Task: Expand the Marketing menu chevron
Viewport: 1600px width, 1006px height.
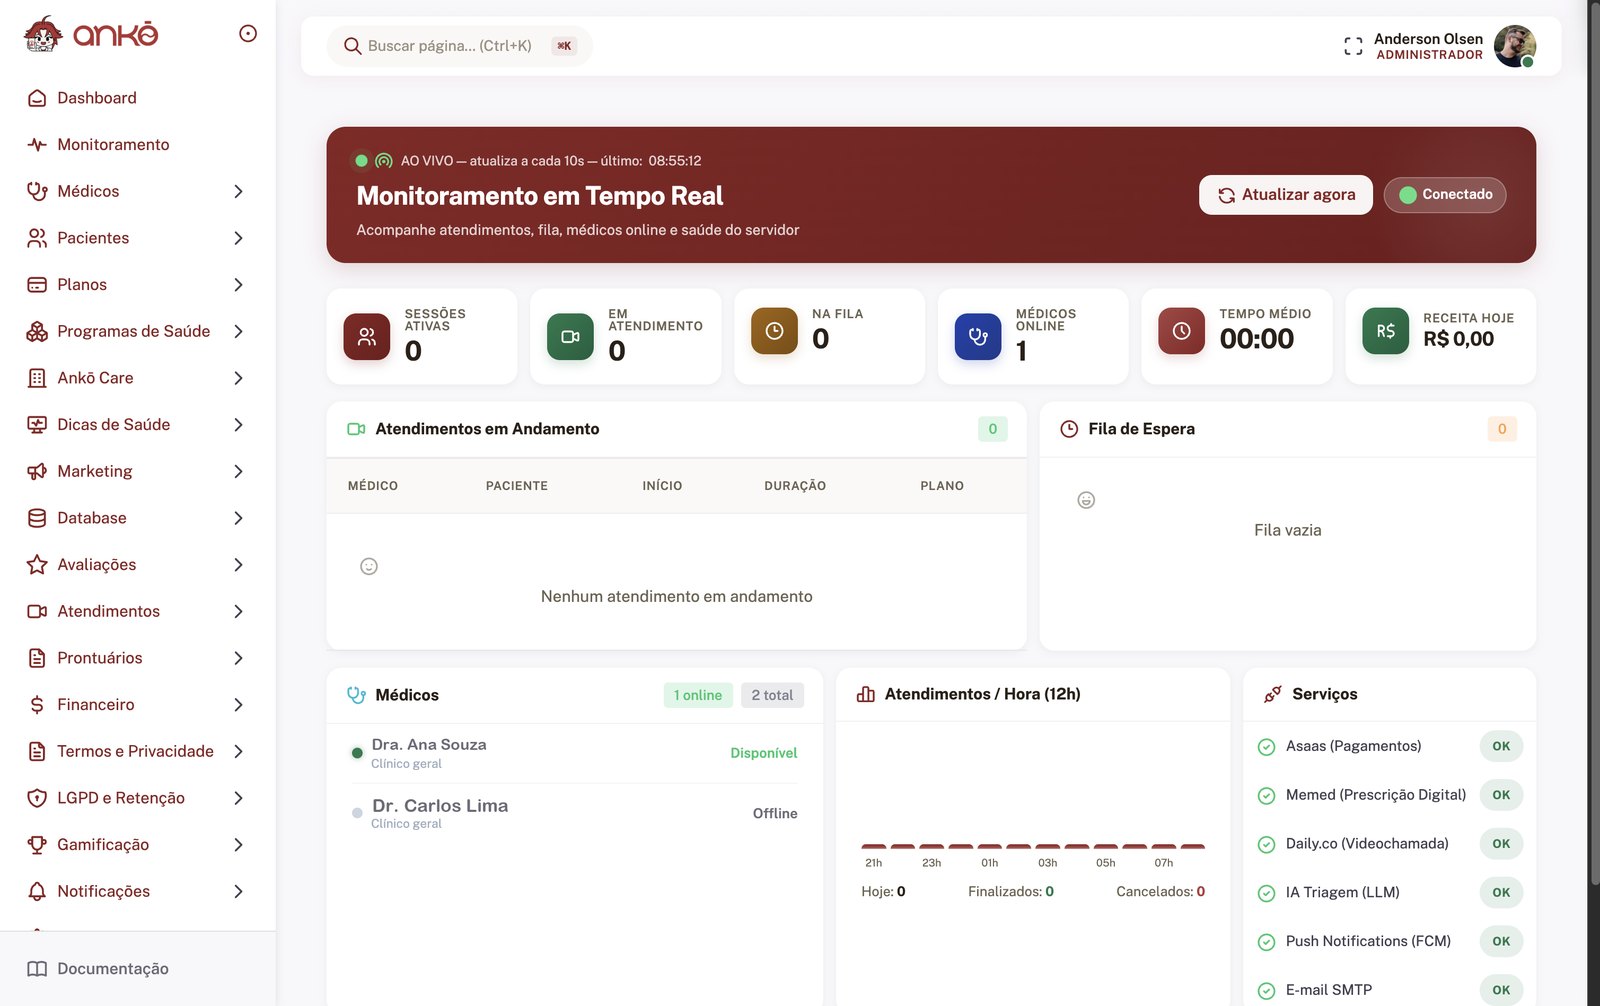Action: coord(238,471)
